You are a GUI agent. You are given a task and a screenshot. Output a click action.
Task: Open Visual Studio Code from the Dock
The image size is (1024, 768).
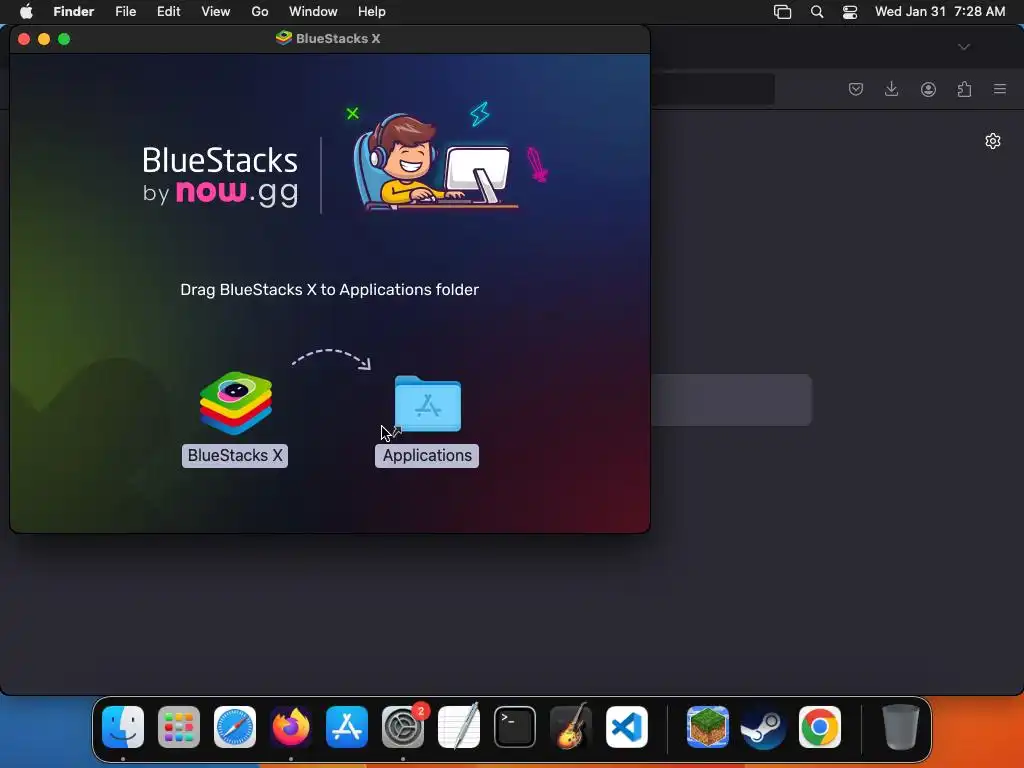click(627, 727)
